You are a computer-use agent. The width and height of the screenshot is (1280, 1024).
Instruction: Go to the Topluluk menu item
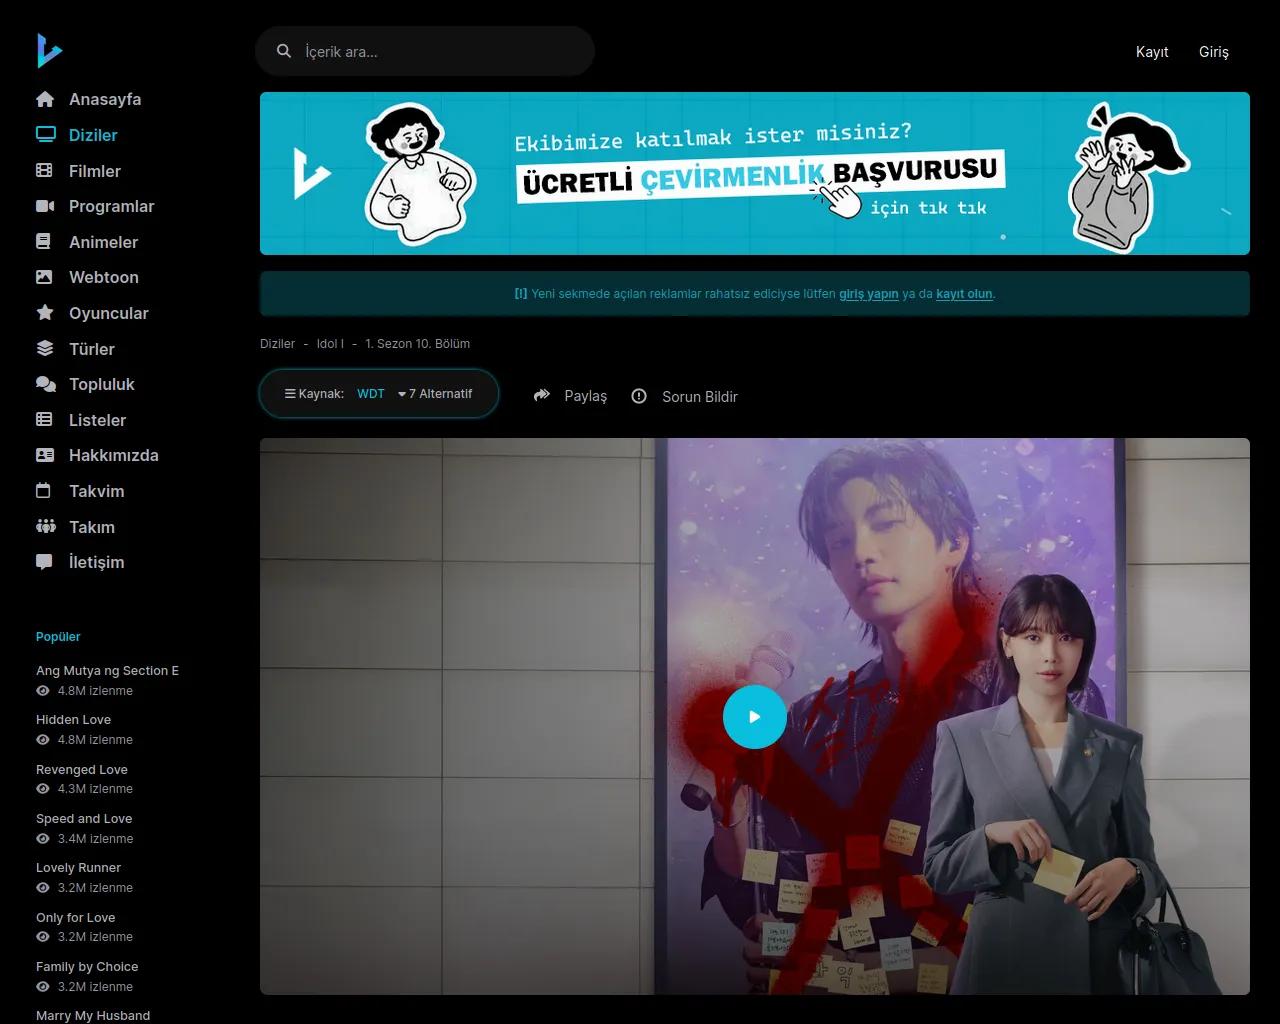coord(101,384)
